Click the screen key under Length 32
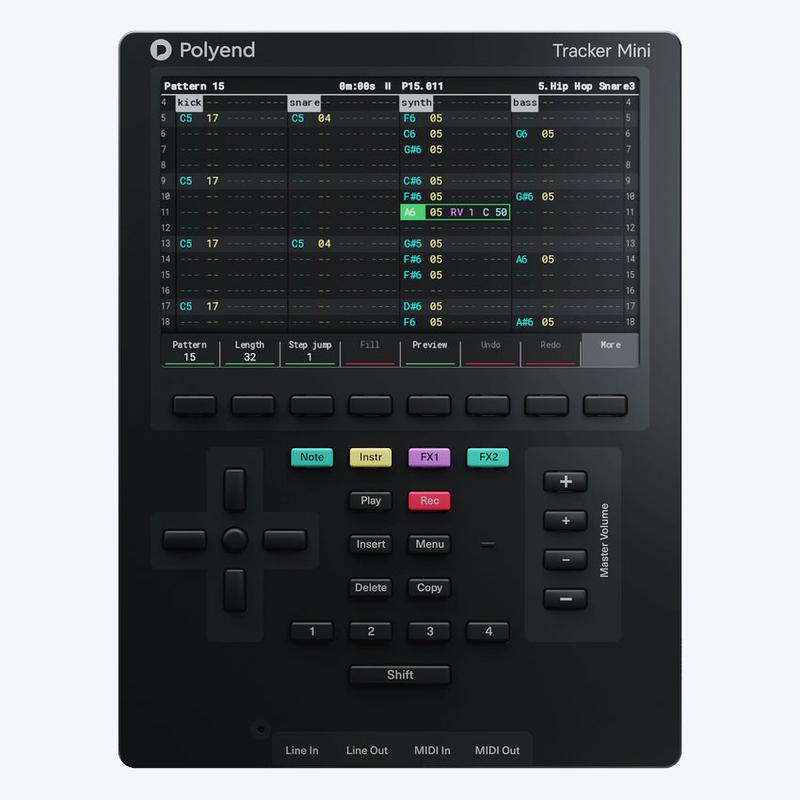The width and height of the screenshot is (800, 800). [x=253, y=406]
